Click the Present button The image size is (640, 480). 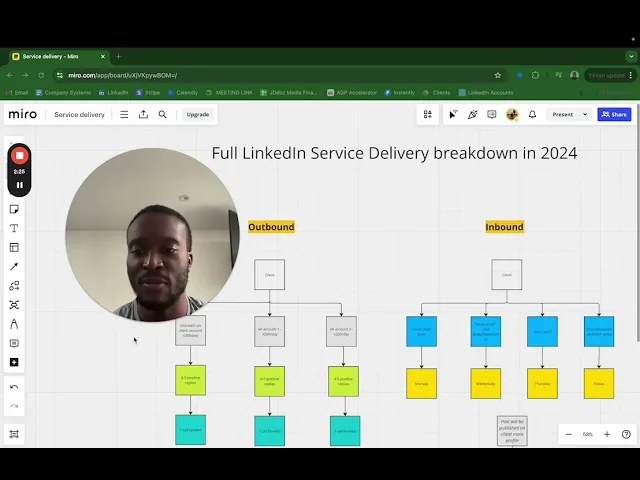[563, 115]
